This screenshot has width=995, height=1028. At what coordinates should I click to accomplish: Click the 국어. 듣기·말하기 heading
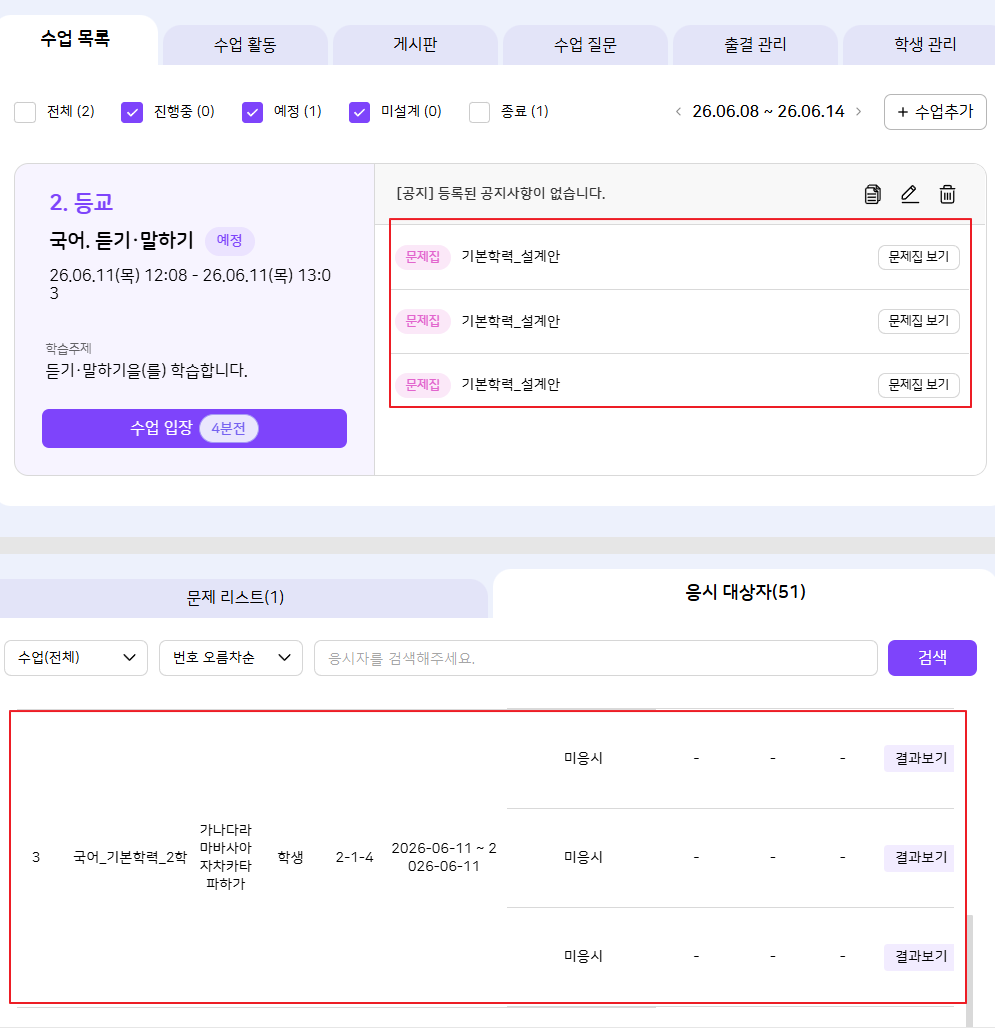(x=121, y=241)
